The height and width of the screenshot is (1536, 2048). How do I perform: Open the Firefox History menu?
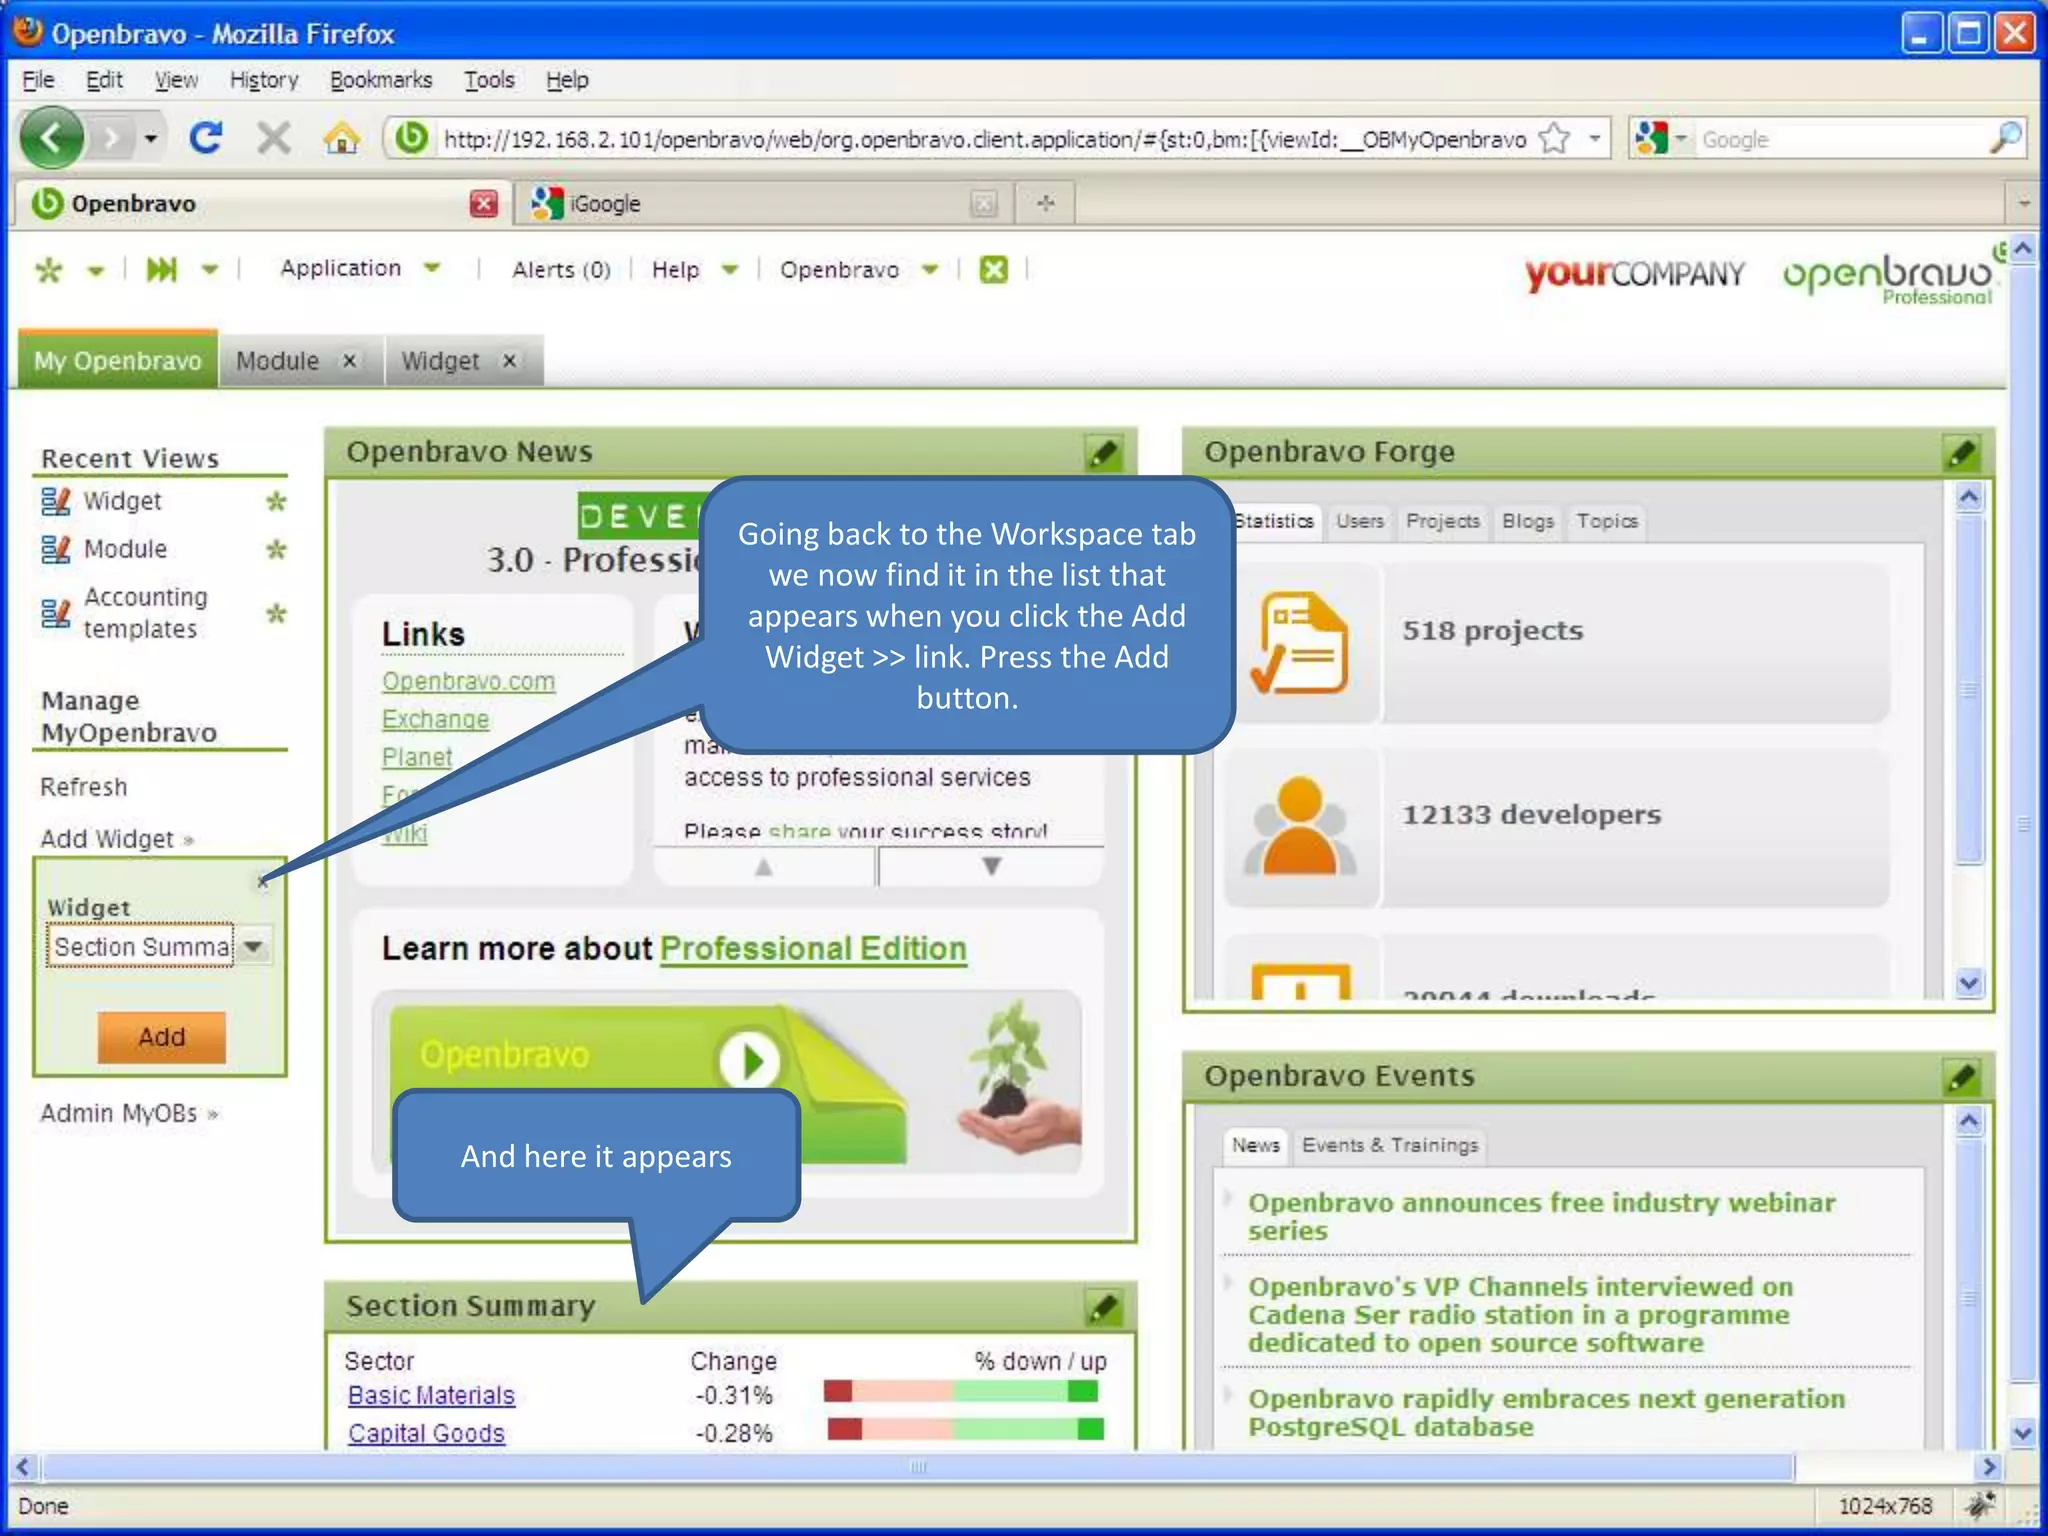coord(264,80)
